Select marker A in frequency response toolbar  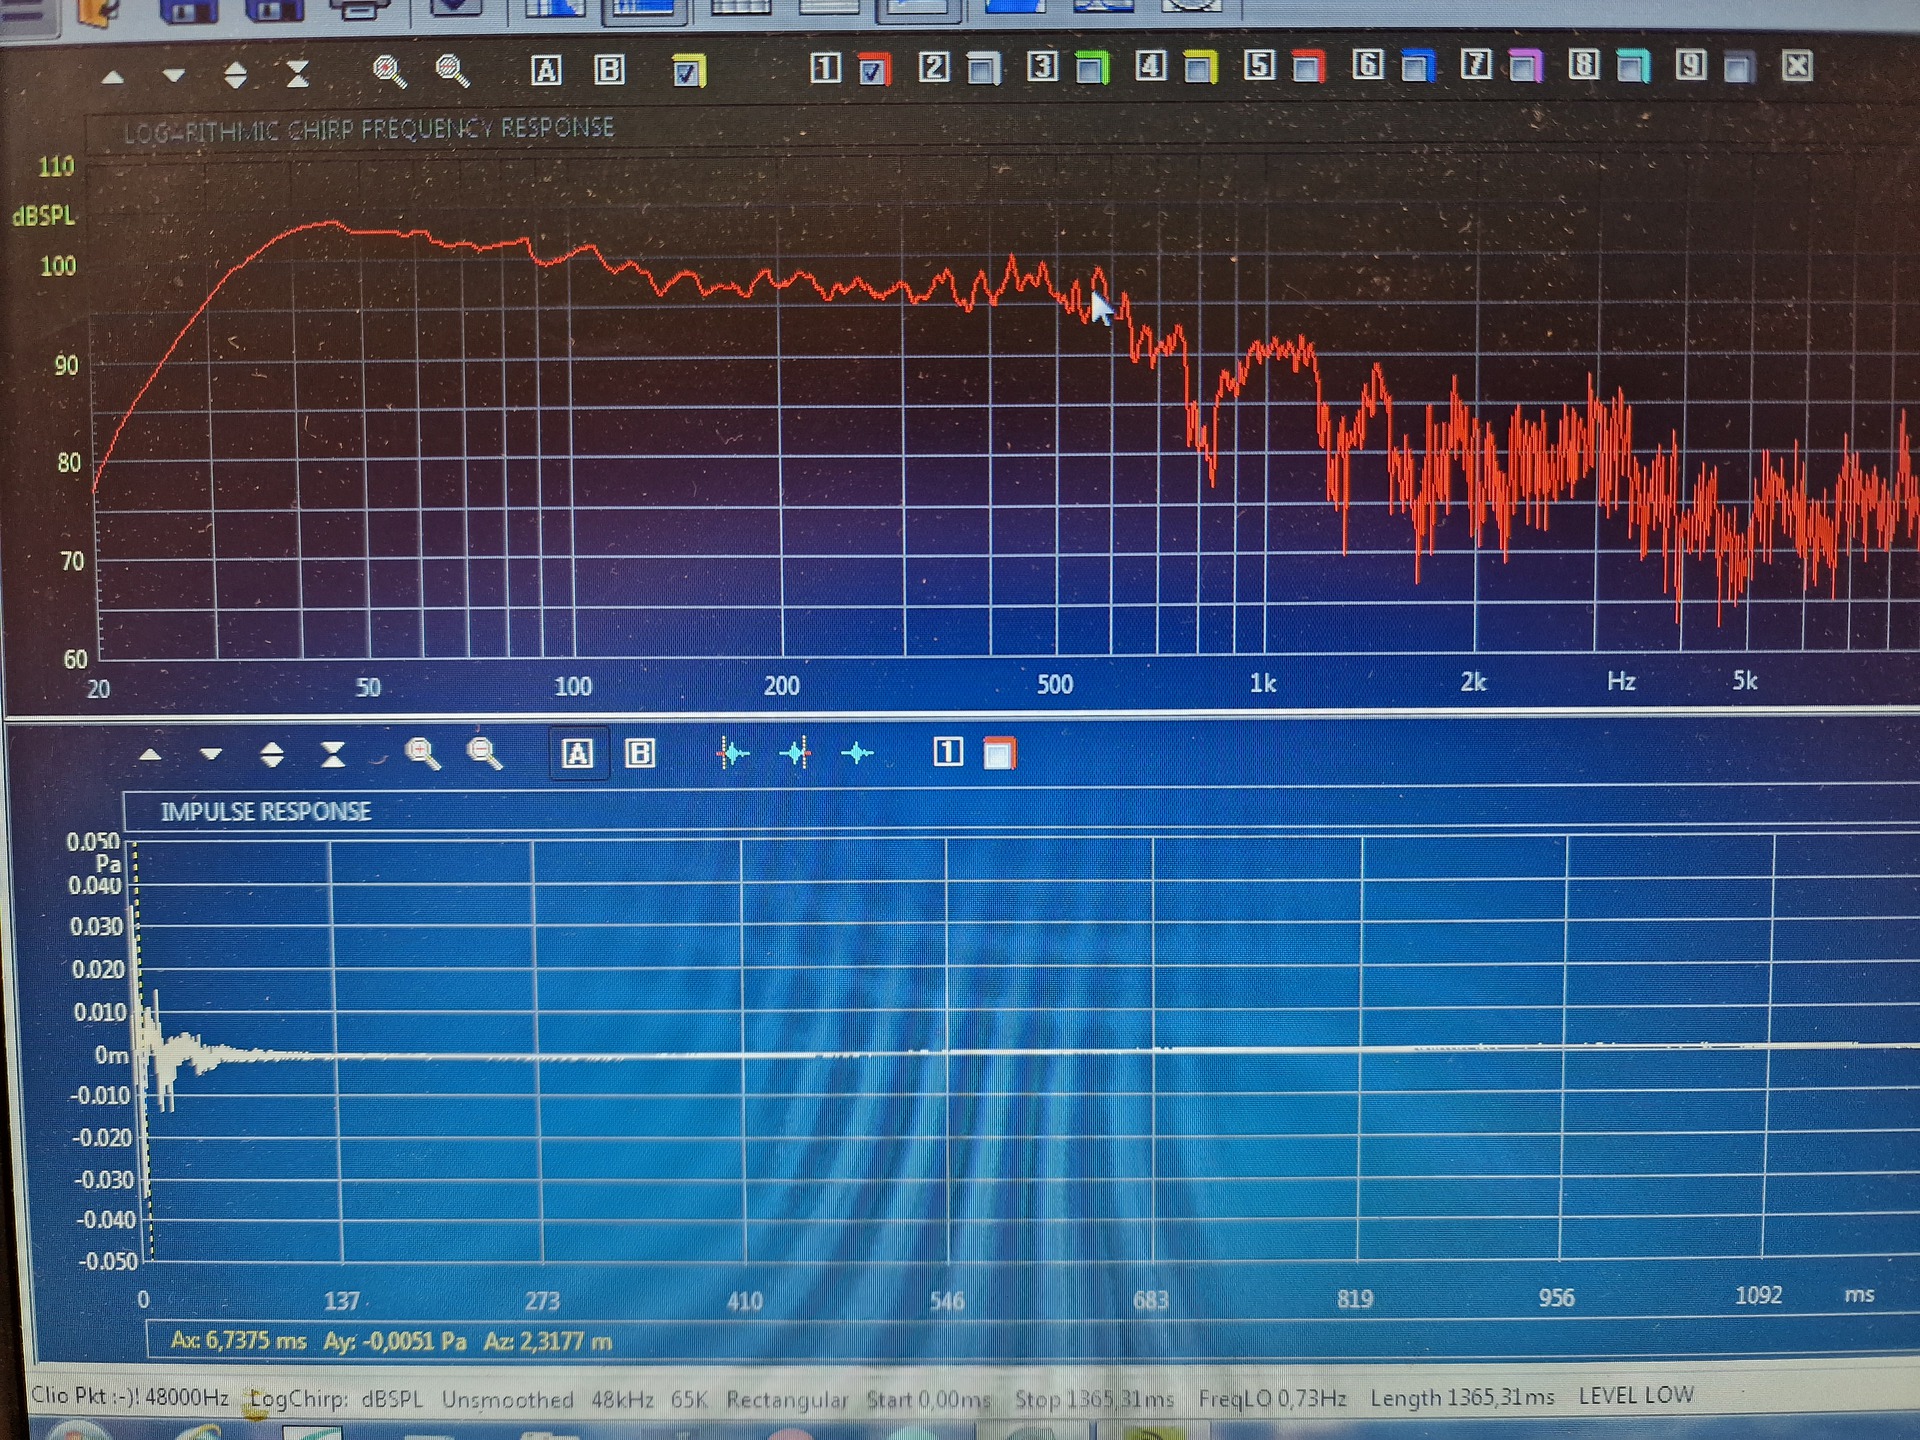click(x=546, y=70)
